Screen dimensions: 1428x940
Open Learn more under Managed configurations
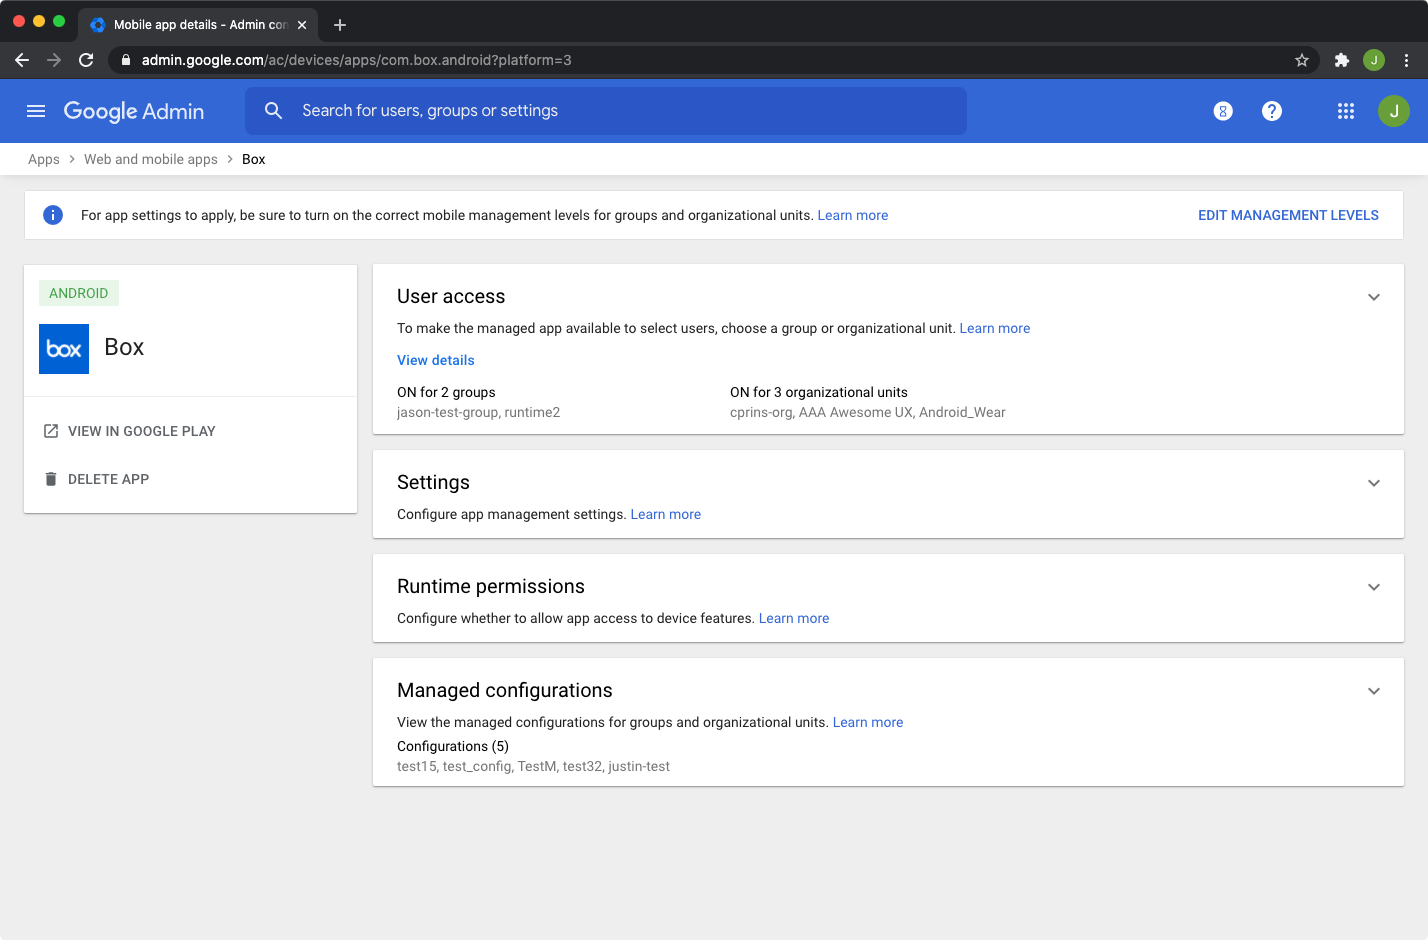(x=868, y=722)
